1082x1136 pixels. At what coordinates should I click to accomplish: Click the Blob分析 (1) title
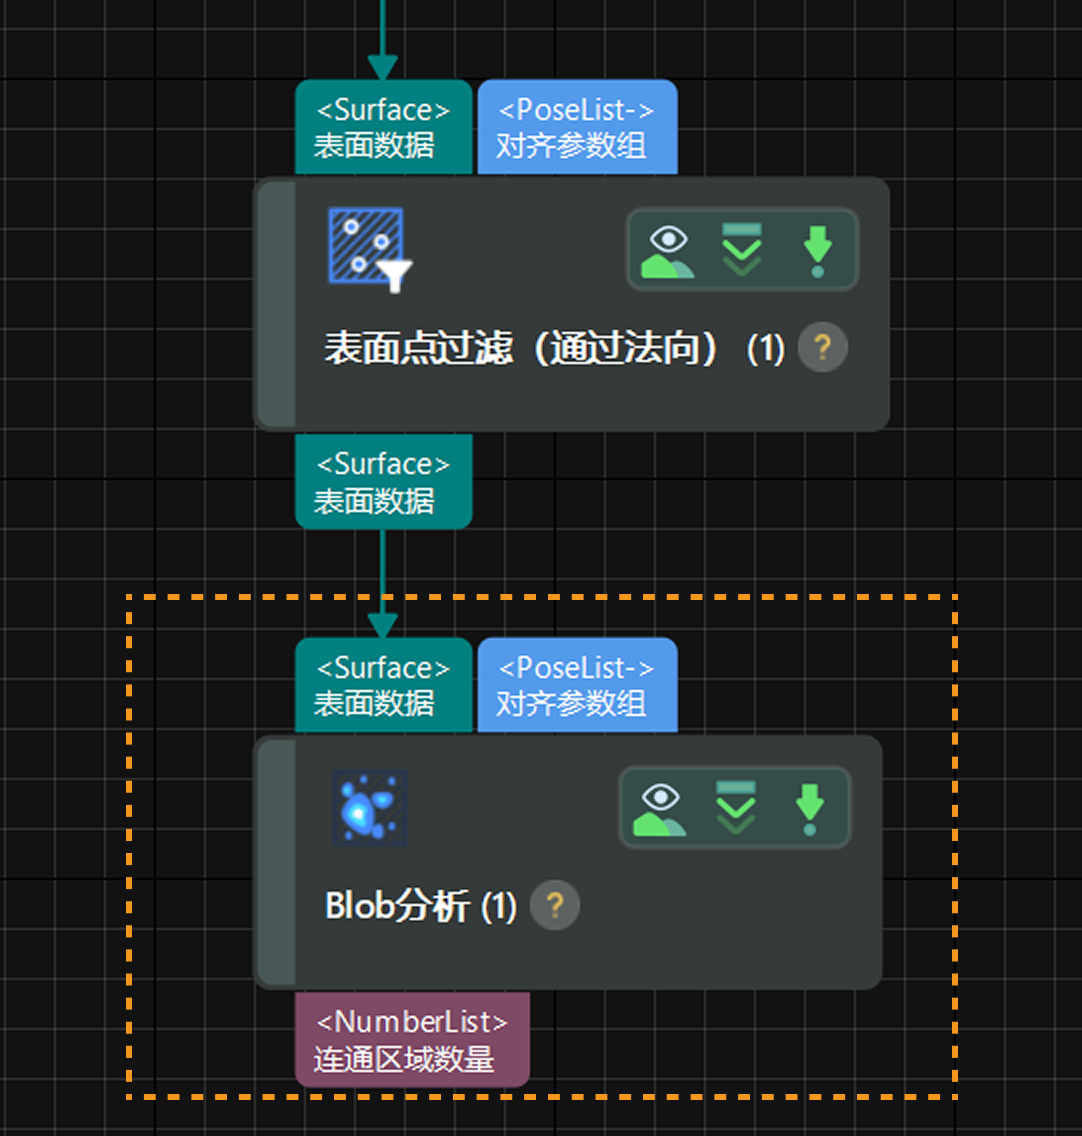click(x=421, y=906)
